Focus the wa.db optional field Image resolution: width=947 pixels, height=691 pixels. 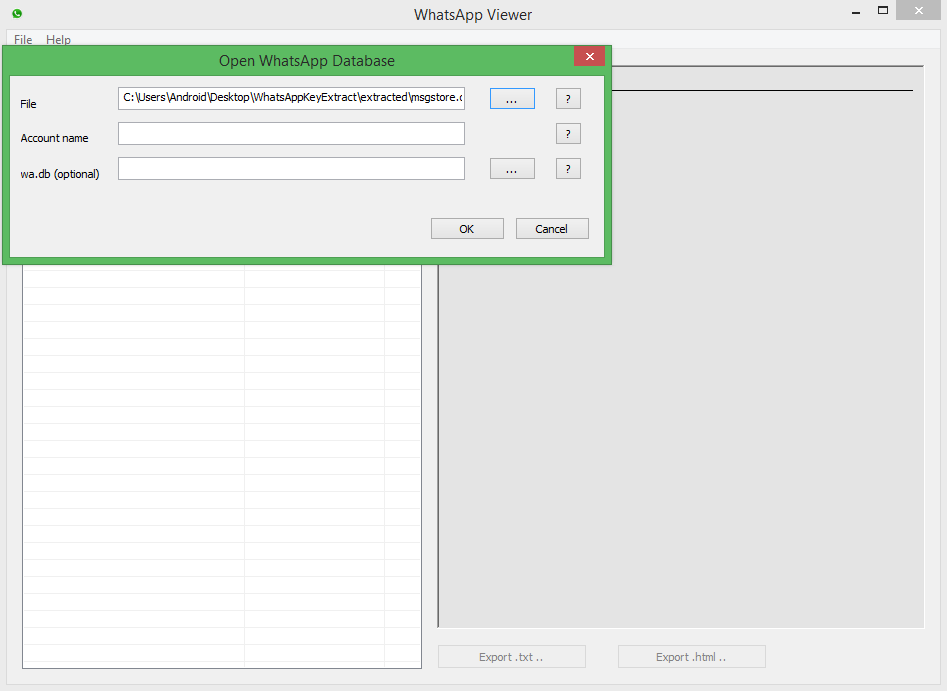point(291,169)
